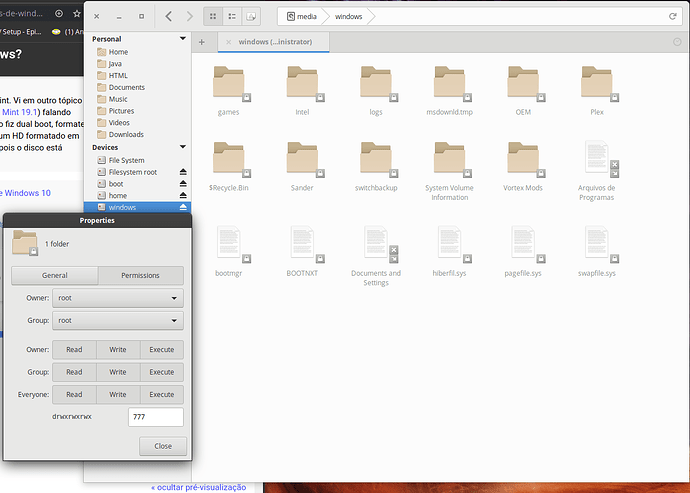690x493 pixels.
Task: Select the Vortex Mods folder
Action: tap(523, 166)
